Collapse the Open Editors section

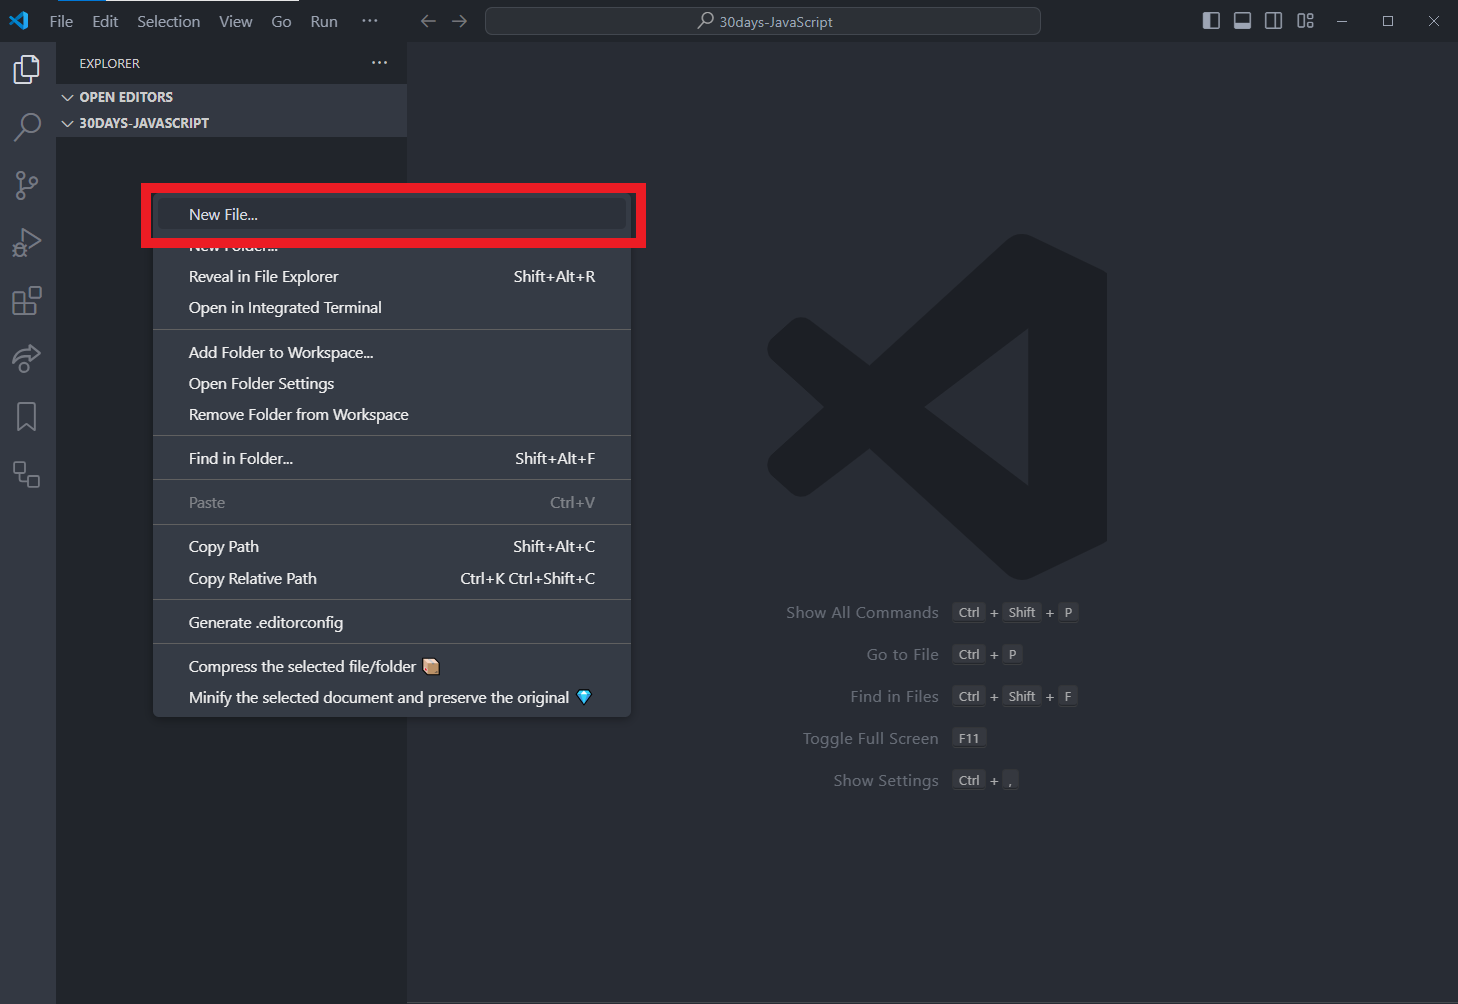pyautogui.click(x=231, y=97)
